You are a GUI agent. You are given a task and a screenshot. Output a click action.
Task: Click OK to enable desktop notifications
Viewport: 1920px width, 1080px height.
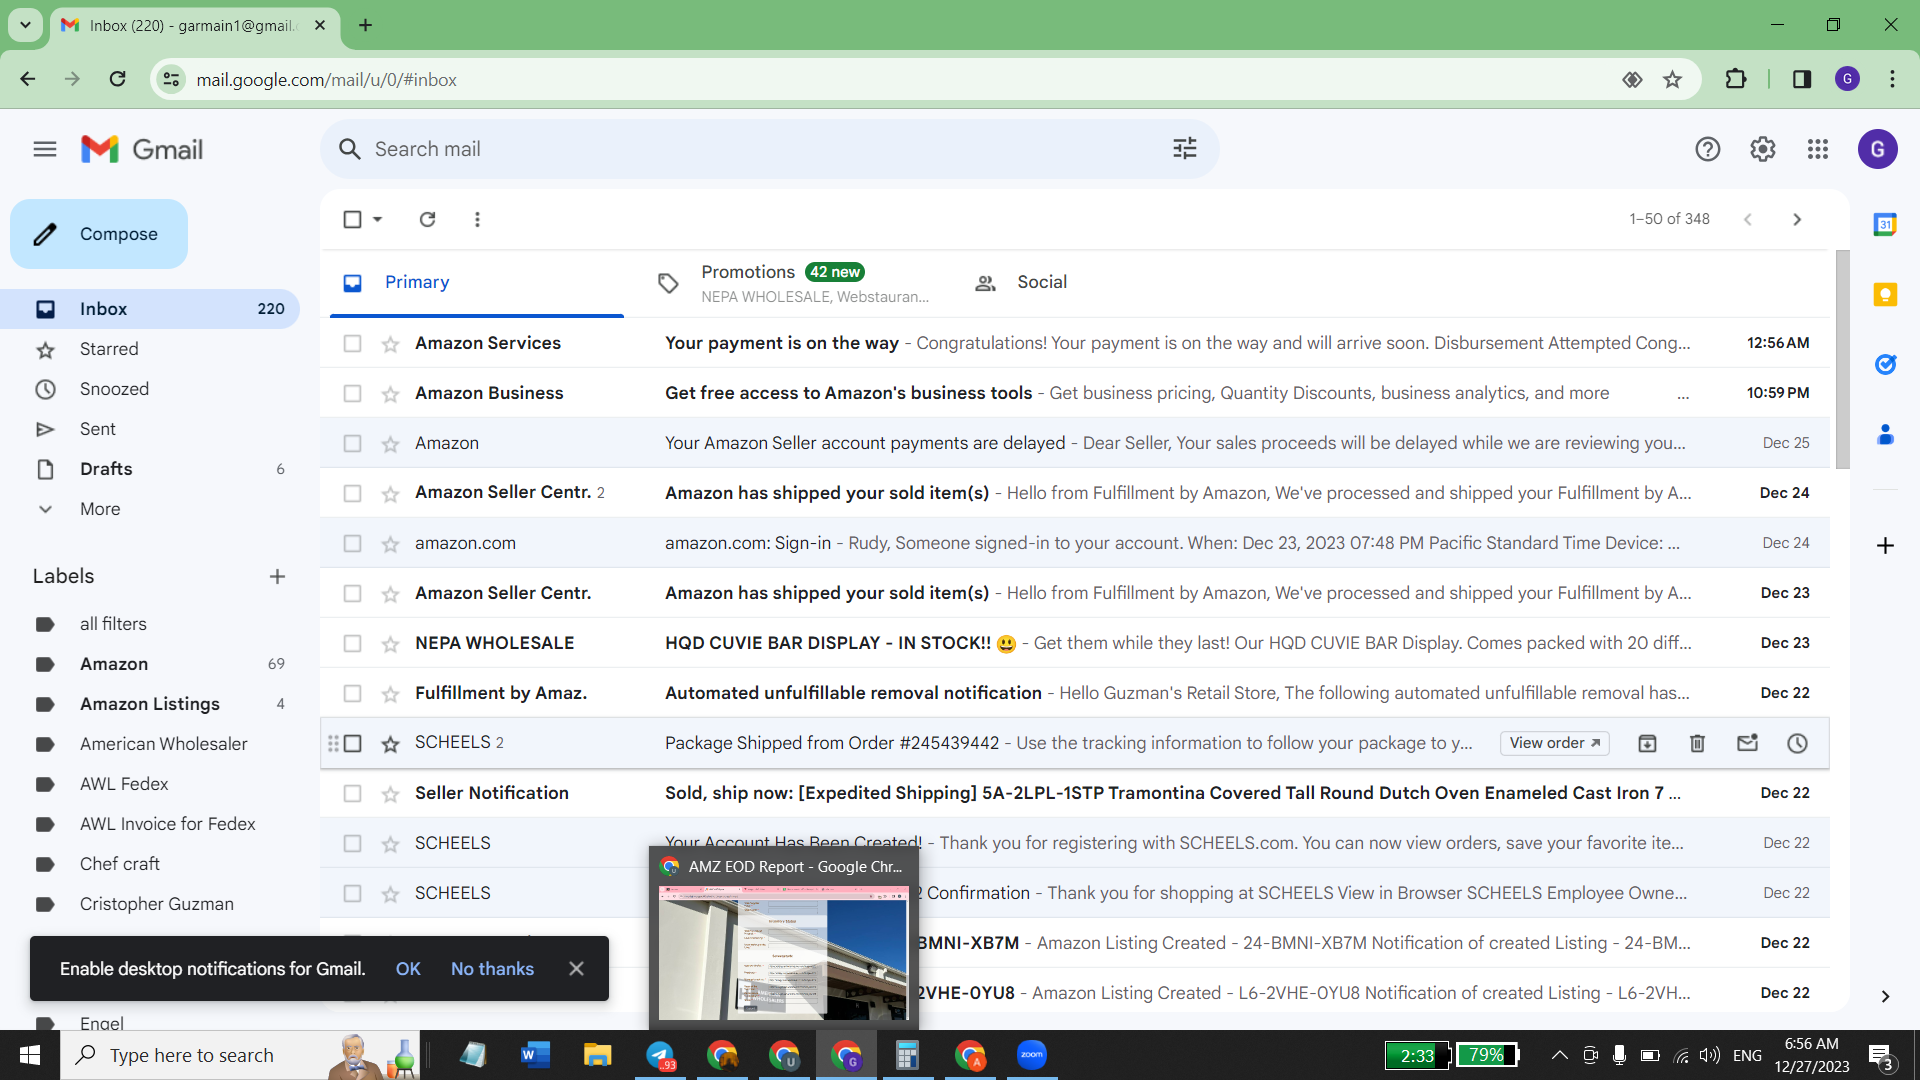[x=408, y=969]
